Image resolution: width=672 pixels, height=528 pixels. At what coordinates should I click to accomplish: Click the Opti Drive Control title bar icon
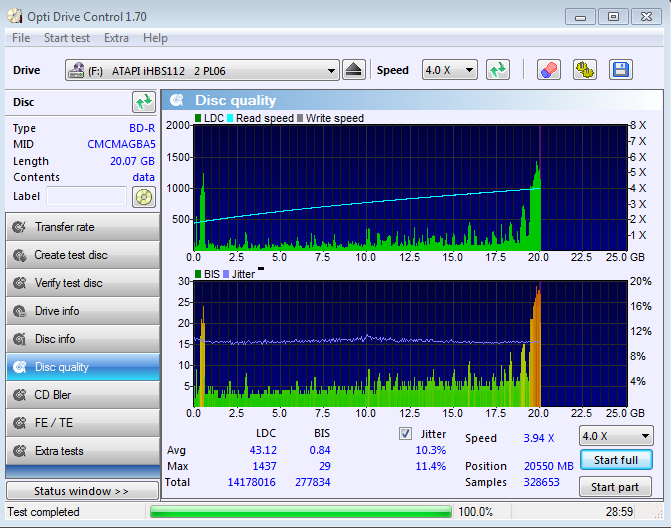click(x=15, y=16)
